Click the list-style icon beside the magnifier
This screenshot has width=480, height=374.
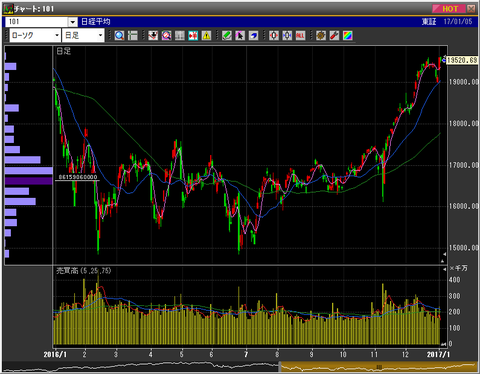[x=133, y=35]
